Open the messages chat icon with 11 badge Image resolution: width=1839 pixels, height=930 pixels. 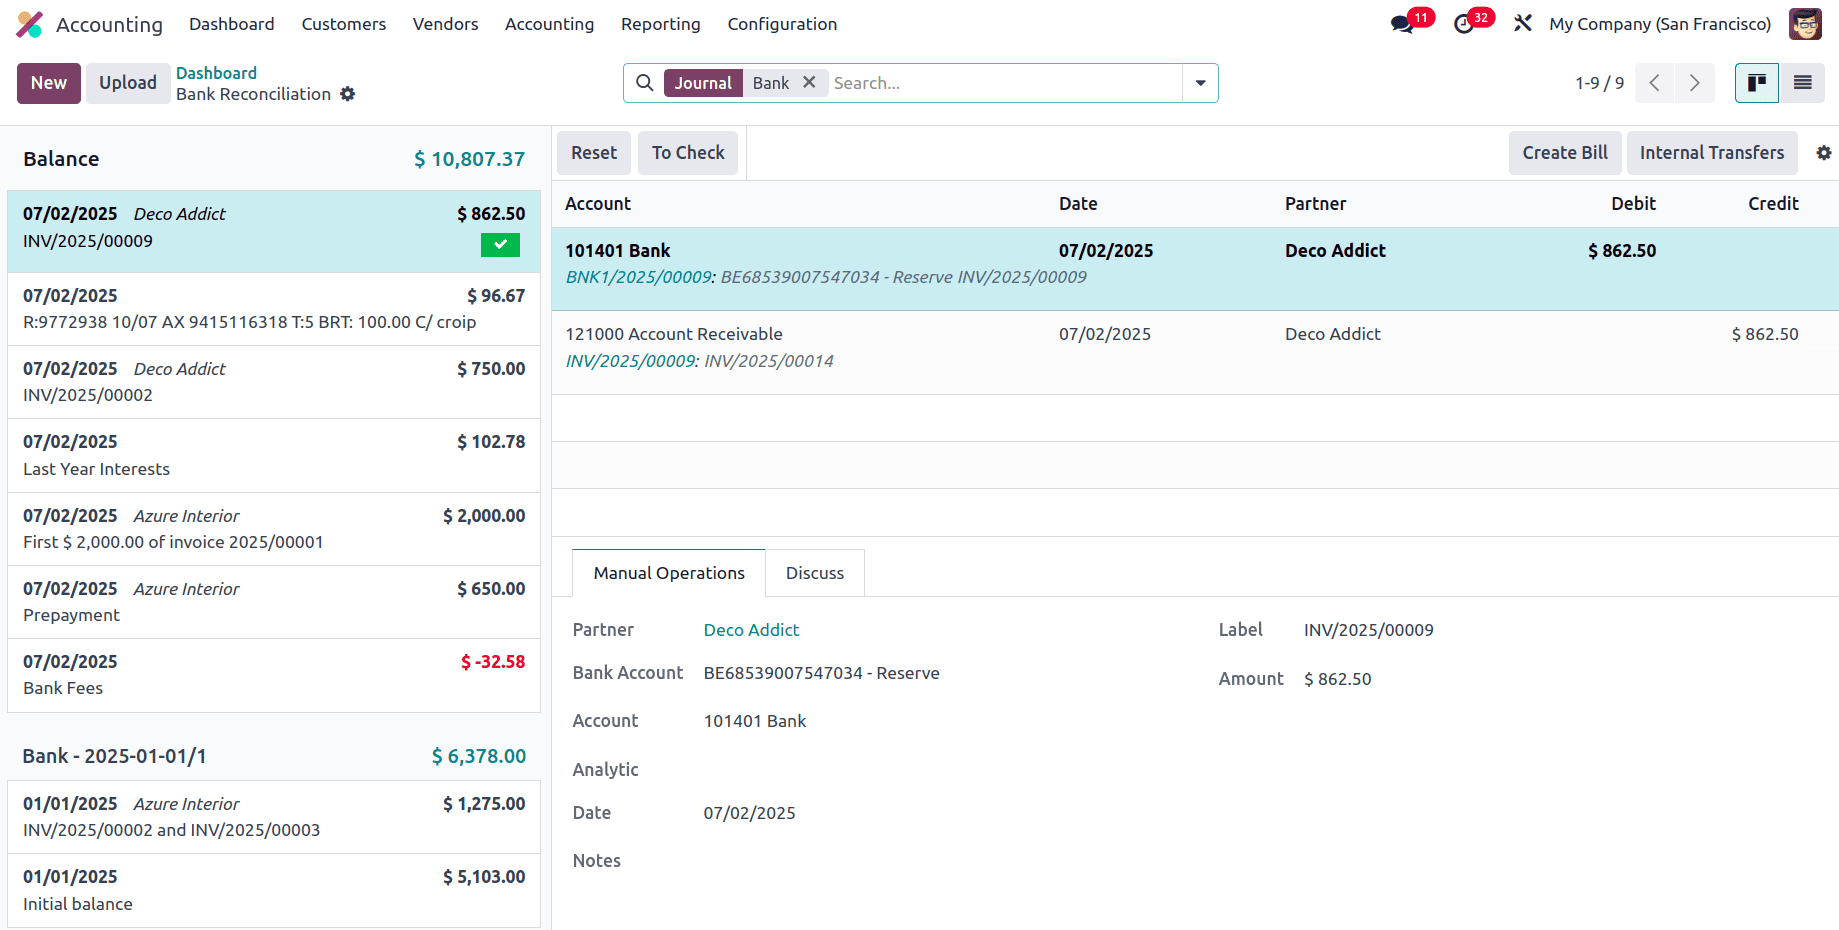[1403, 24]
